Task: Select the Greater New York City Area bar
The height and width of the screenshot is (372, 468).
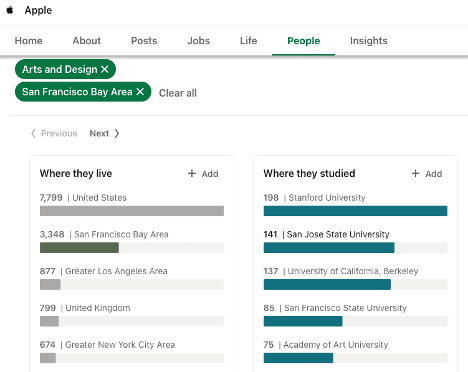Action: point(132,358)
